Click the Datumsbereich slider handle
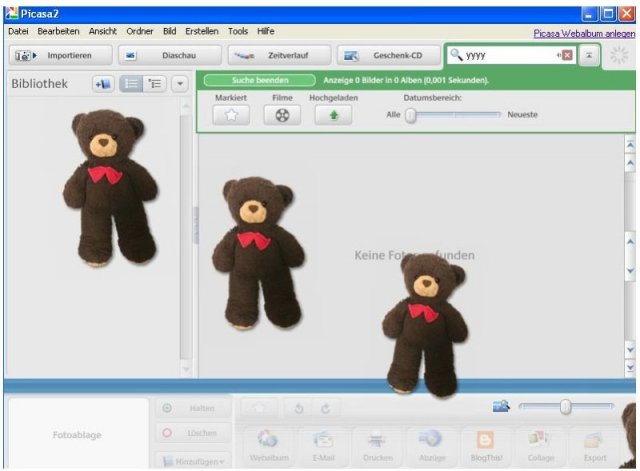640x471 pixels. point(410,115)
